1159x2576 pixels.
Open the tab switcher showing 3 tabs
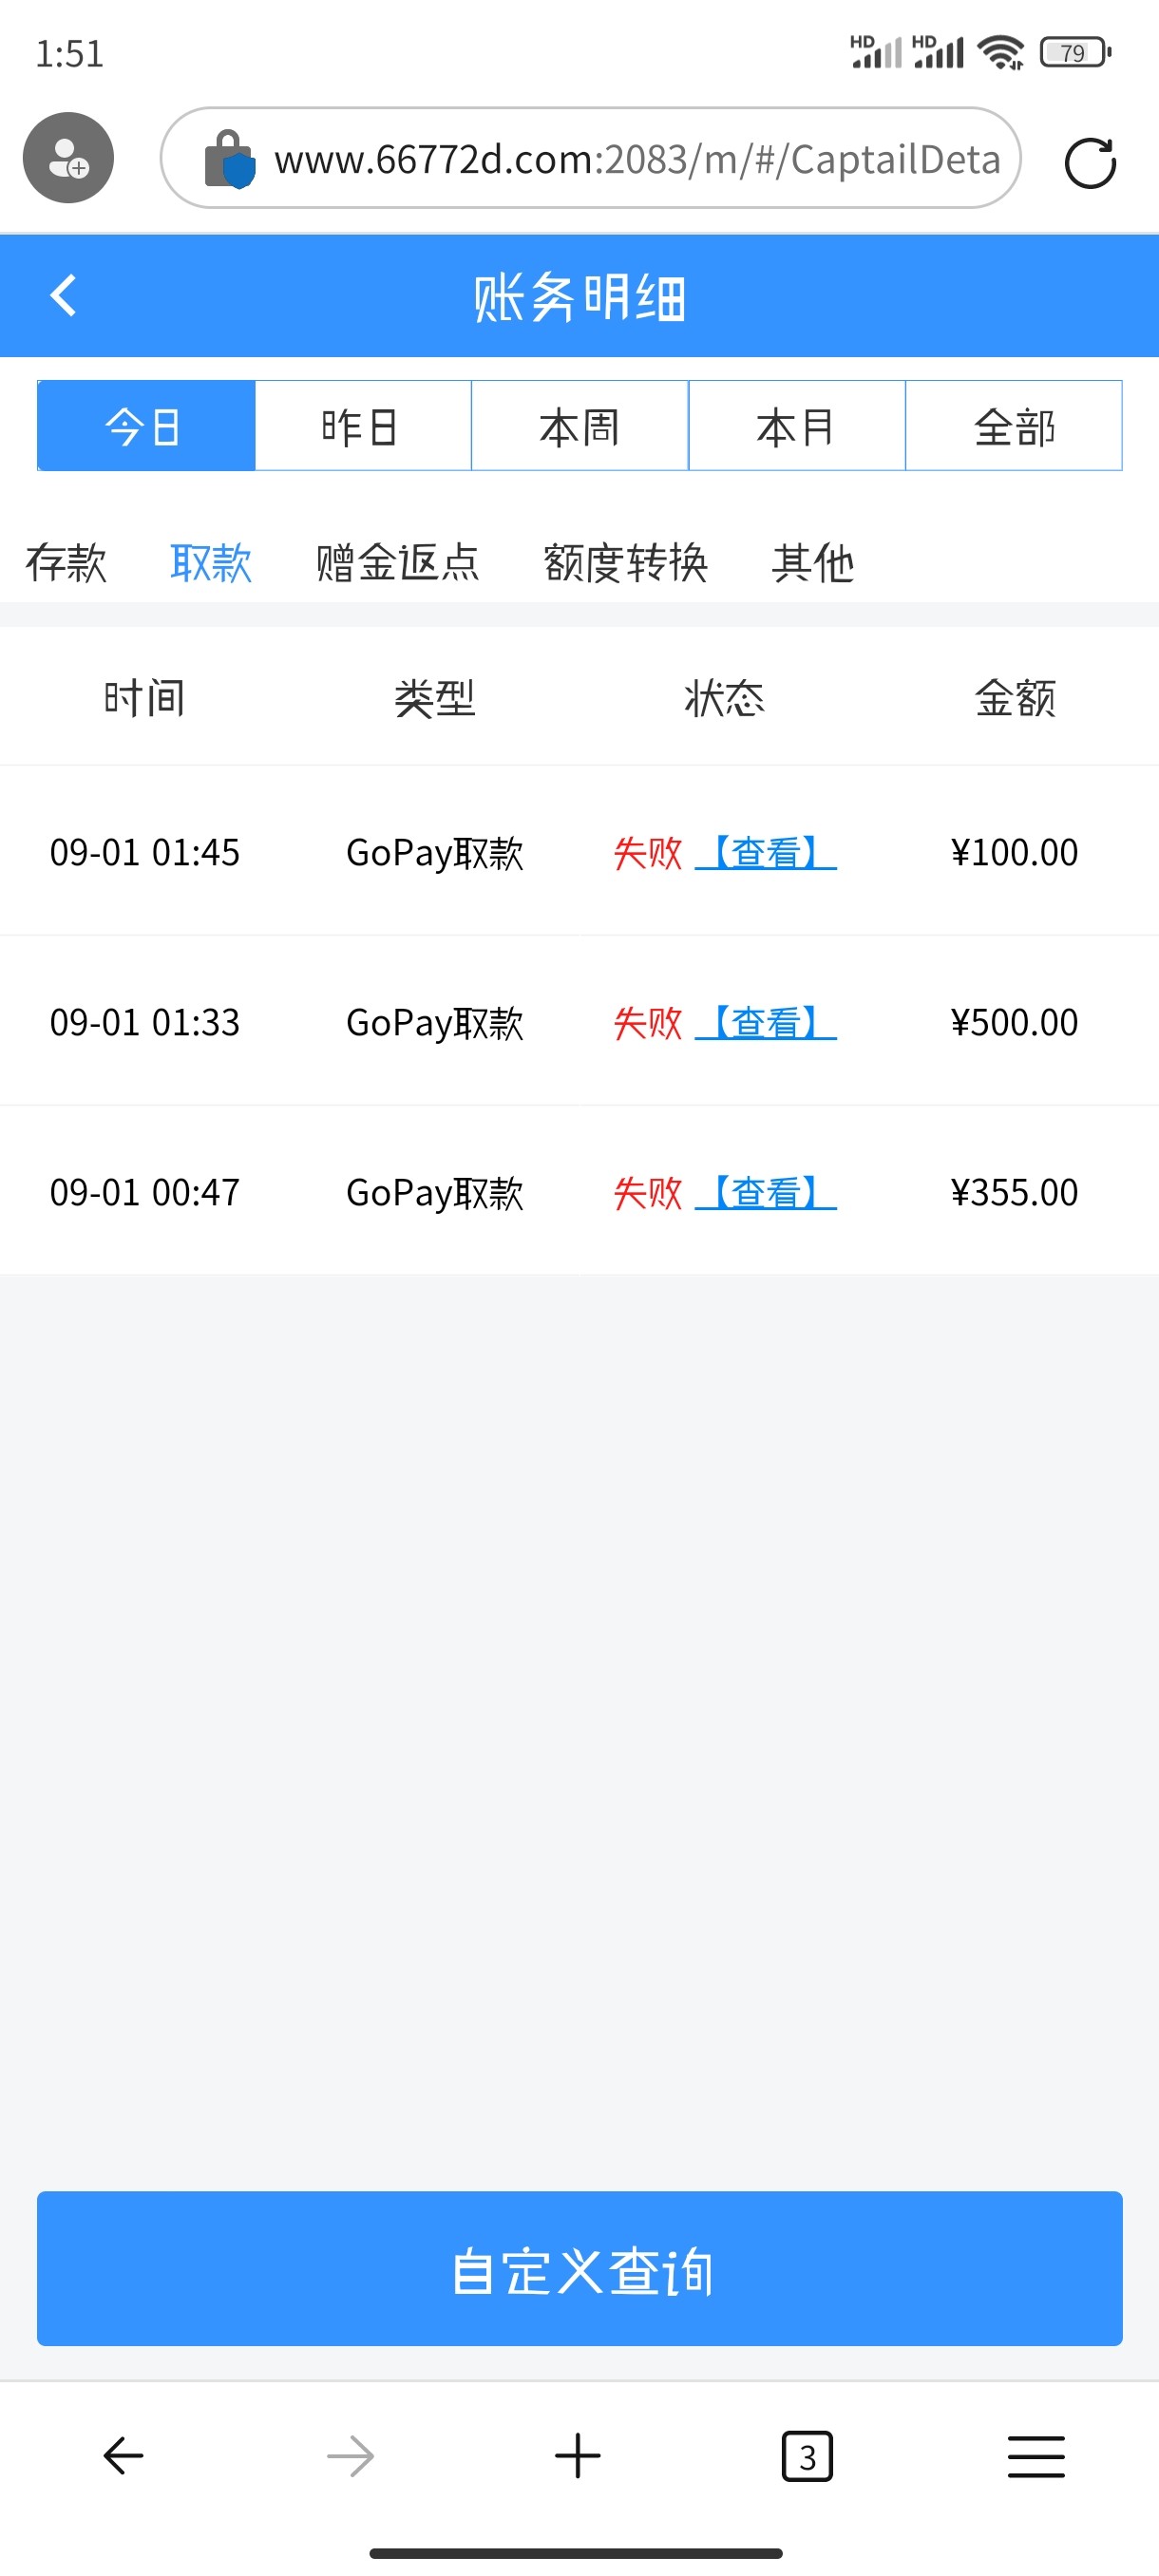click(806, 2455)
